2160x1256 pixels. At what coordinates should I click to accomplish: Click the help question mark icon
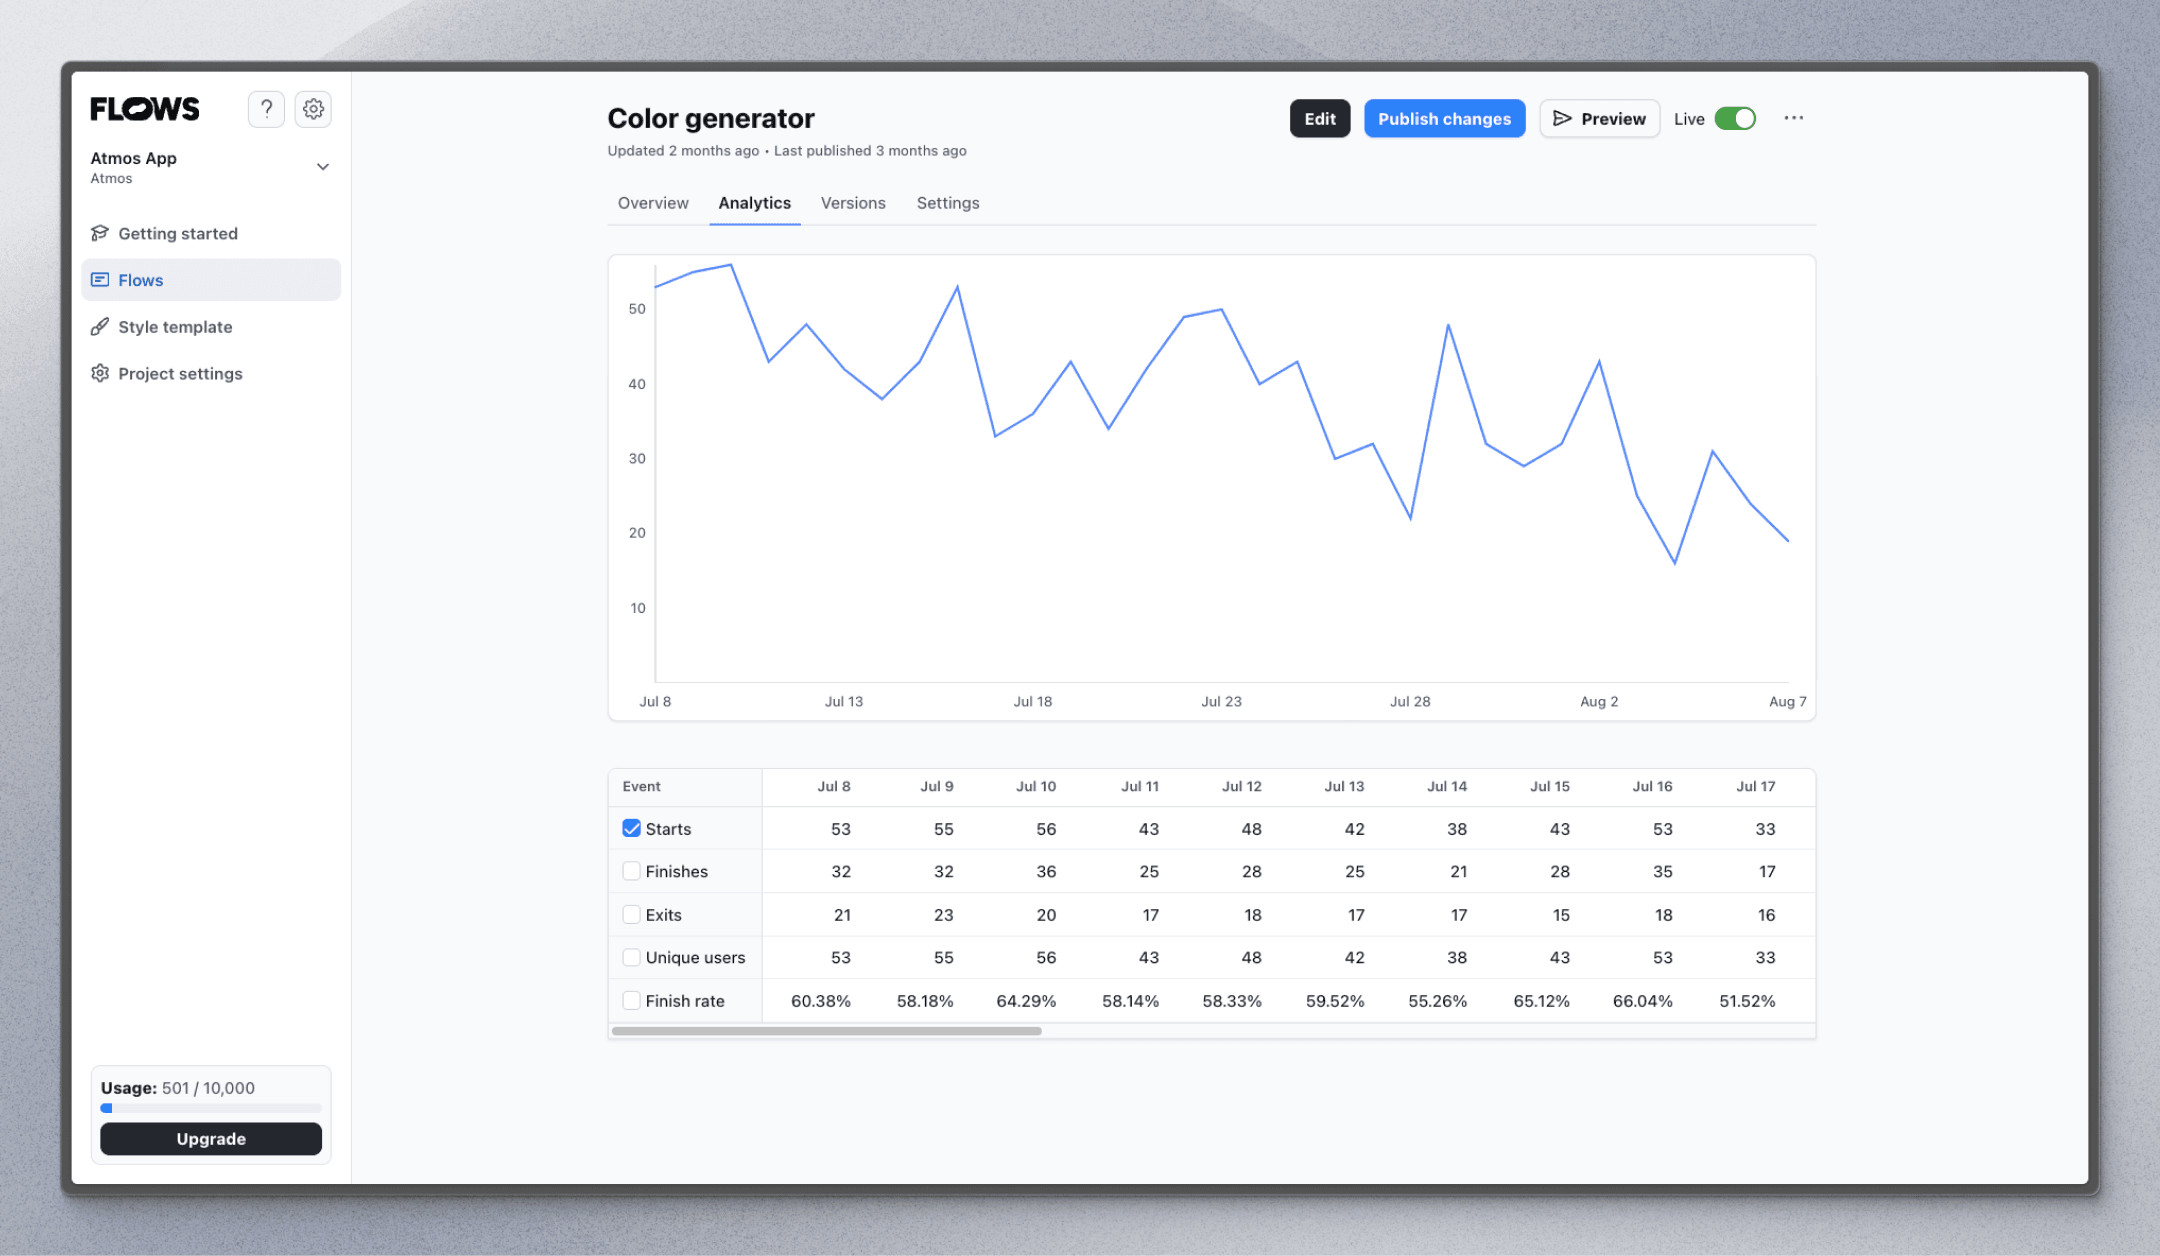tap(265, 108)
